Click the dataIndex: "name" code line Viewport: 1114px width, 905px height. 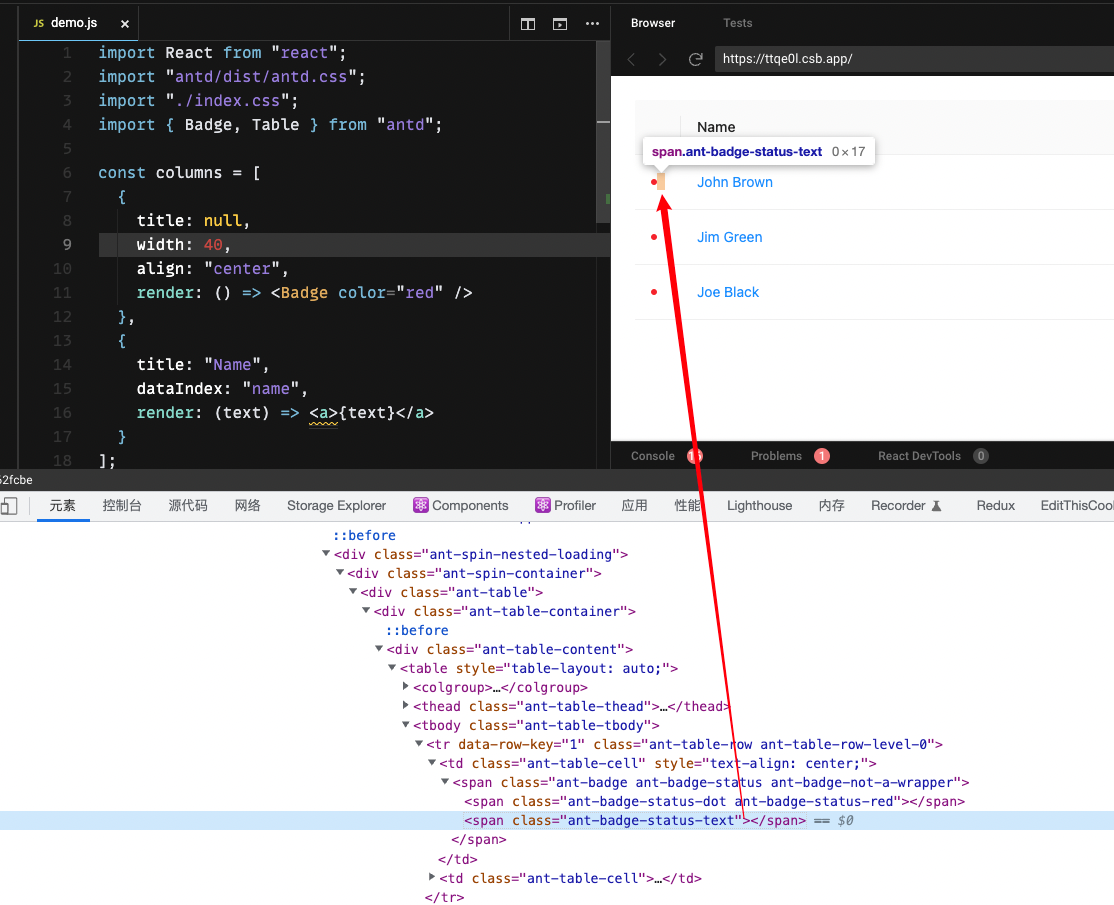[x=222, y=389]
